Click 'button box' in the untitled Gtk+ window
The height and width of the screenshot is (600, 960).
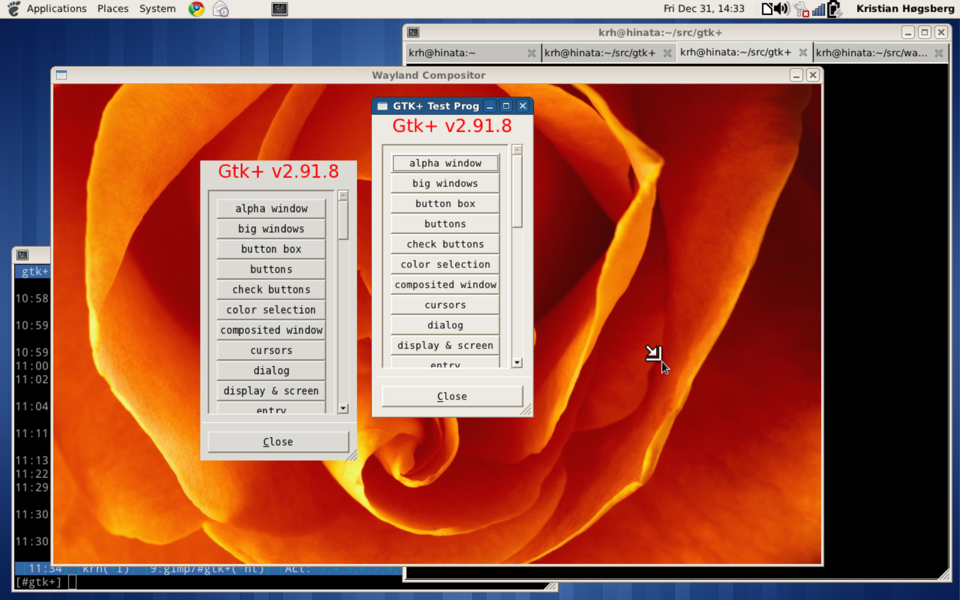(x=271, y=249)
